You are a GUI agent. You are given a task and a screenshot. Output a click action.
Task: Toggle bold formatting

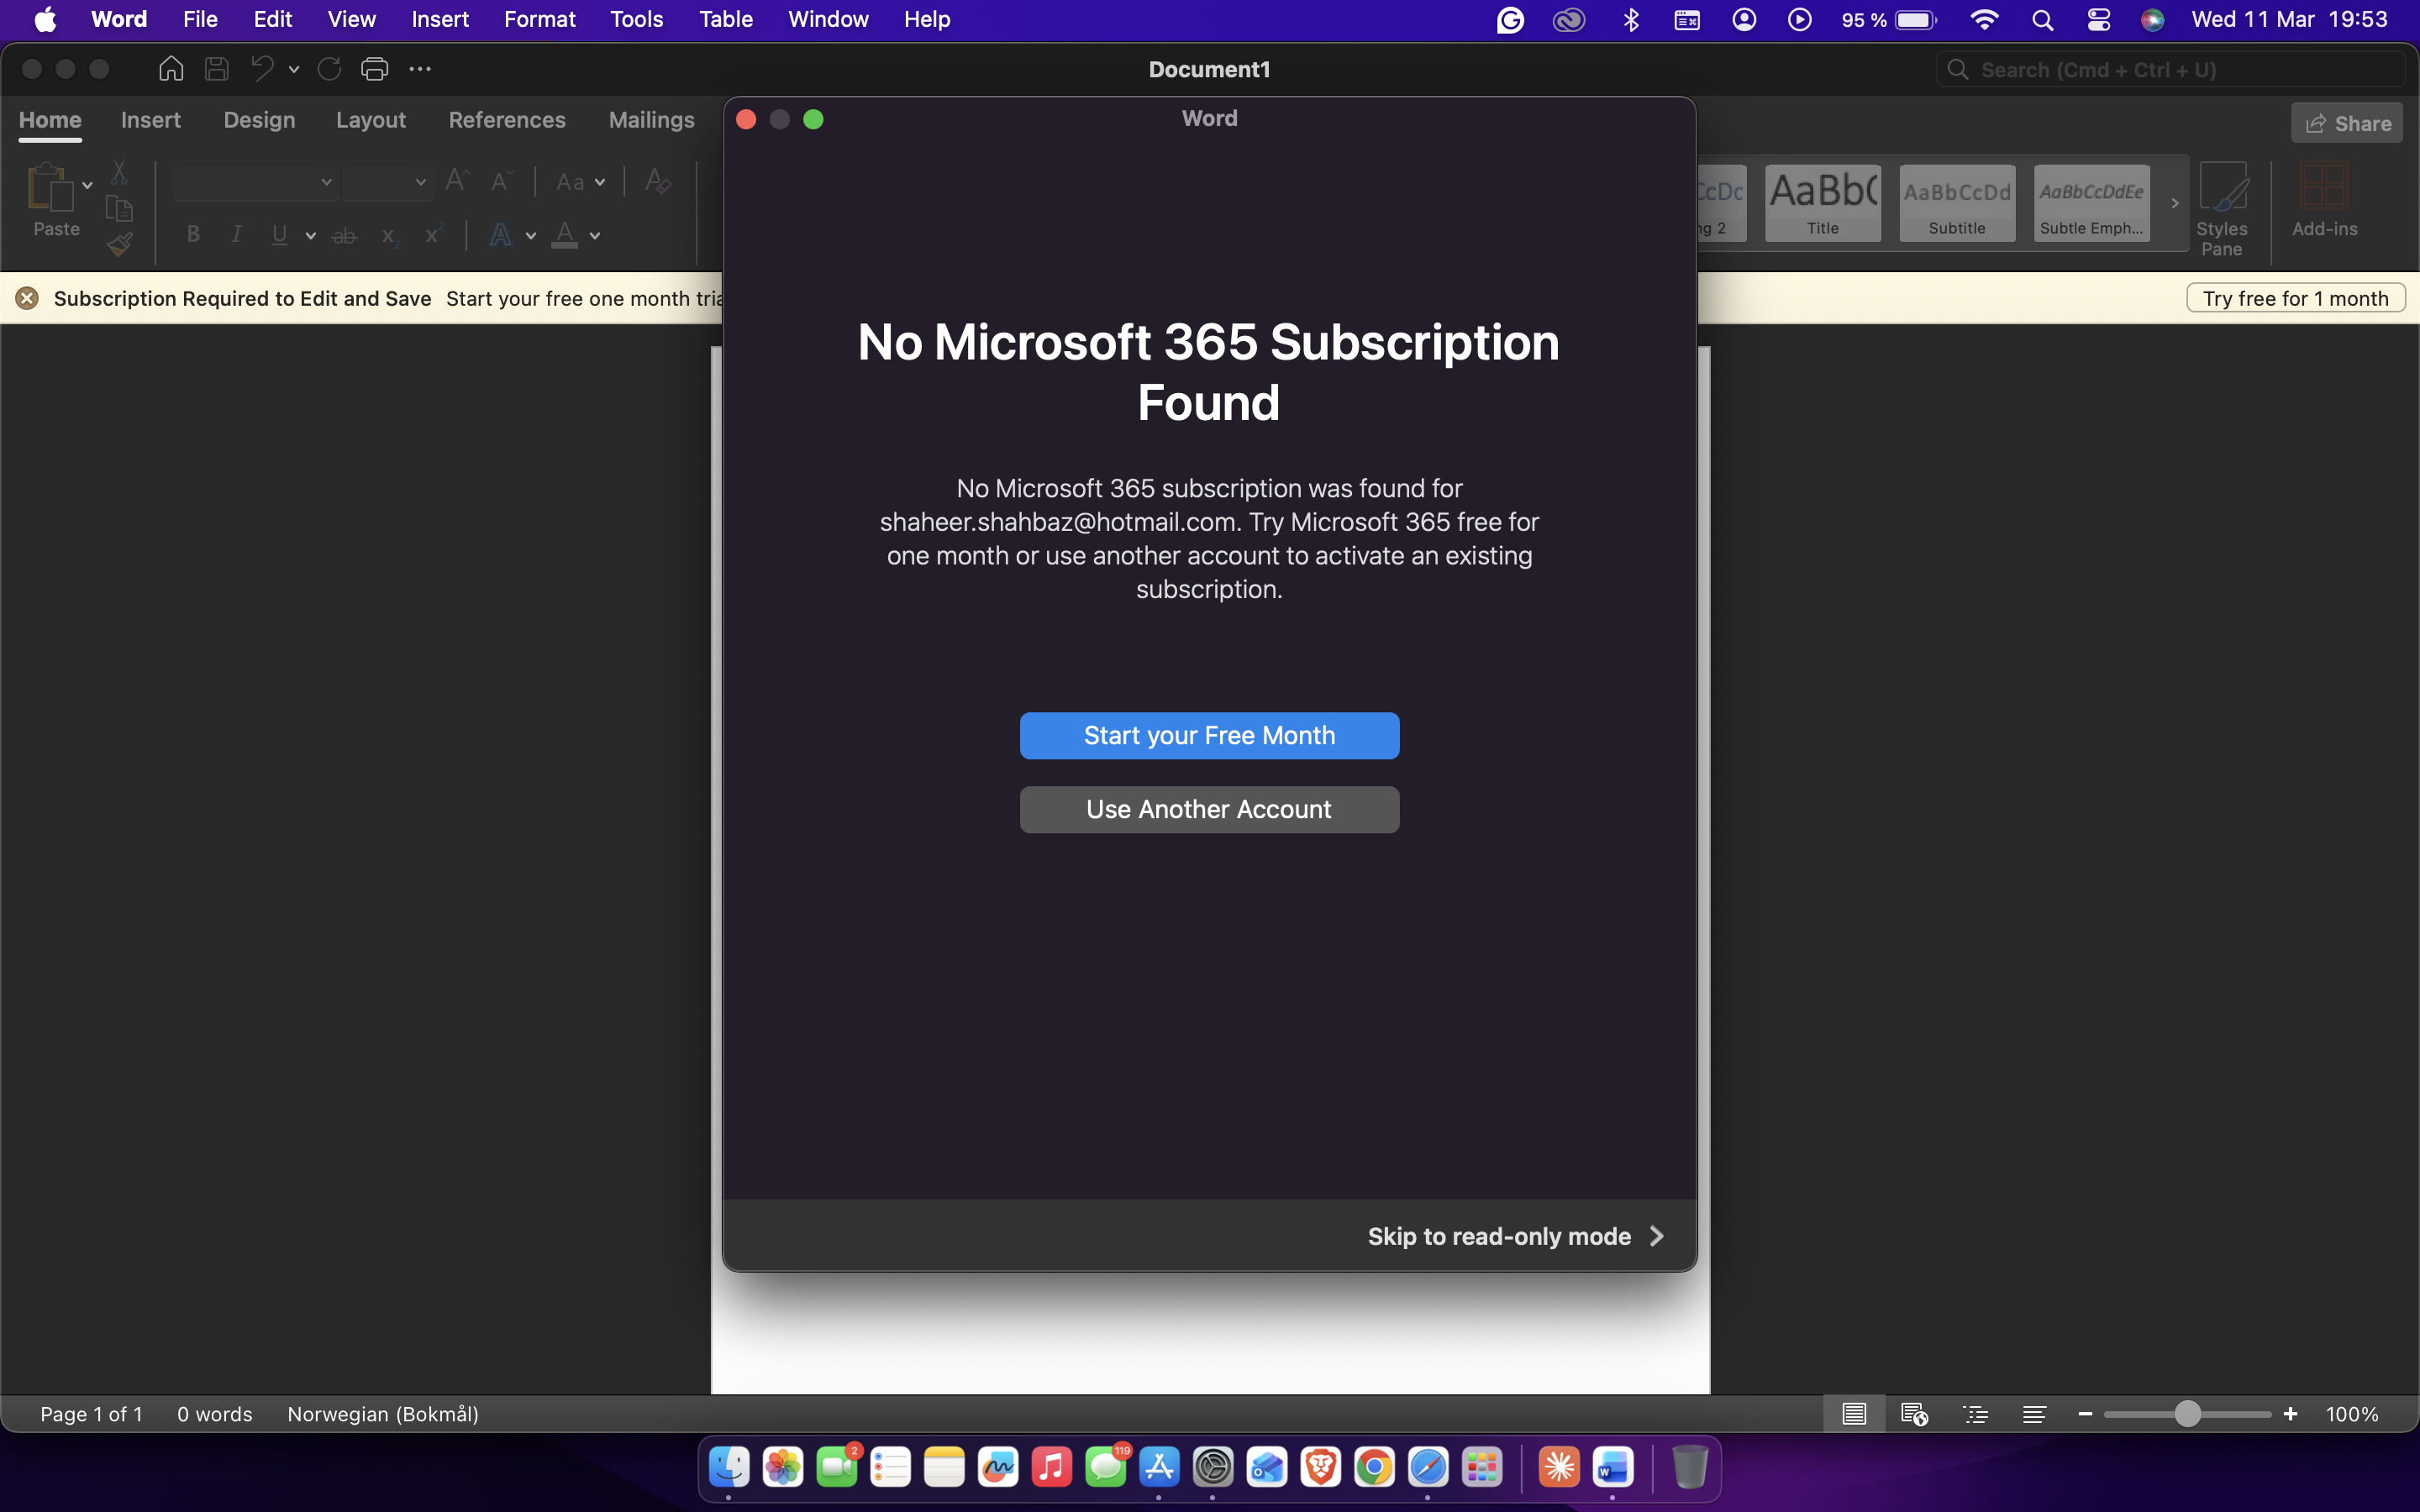[192, 234]
